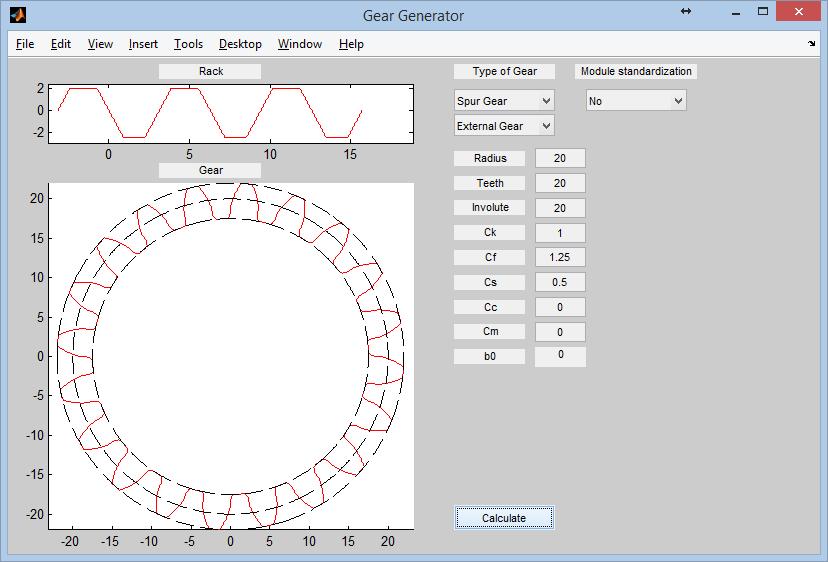Image resolution: width=828 pixels, height=562 pixels.
Task: Click the Module standardization label
Action: (636, 71)
